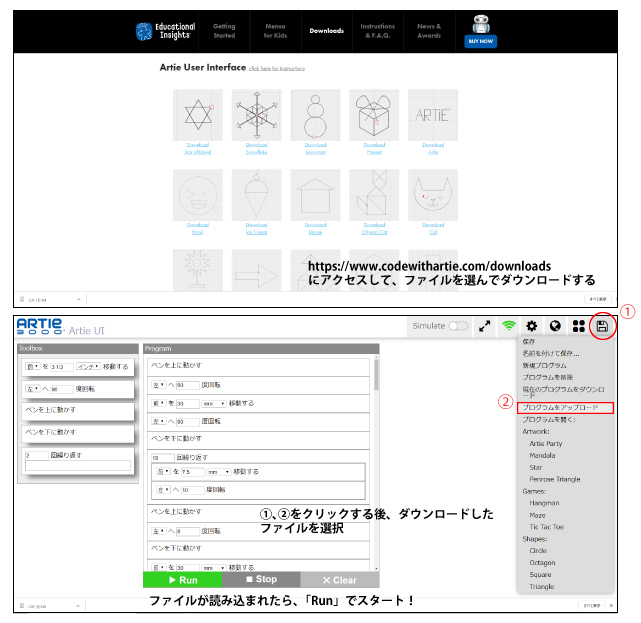Click the downloaded file icon in upper browser download bar
This screenshot has height=623, width=641.
coord(22,299)
